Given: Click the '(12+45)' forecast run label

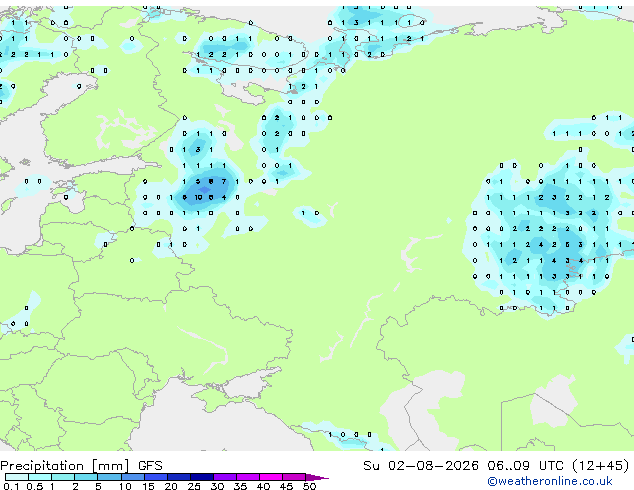Looking at the screenshot, I should pos(600,466).
